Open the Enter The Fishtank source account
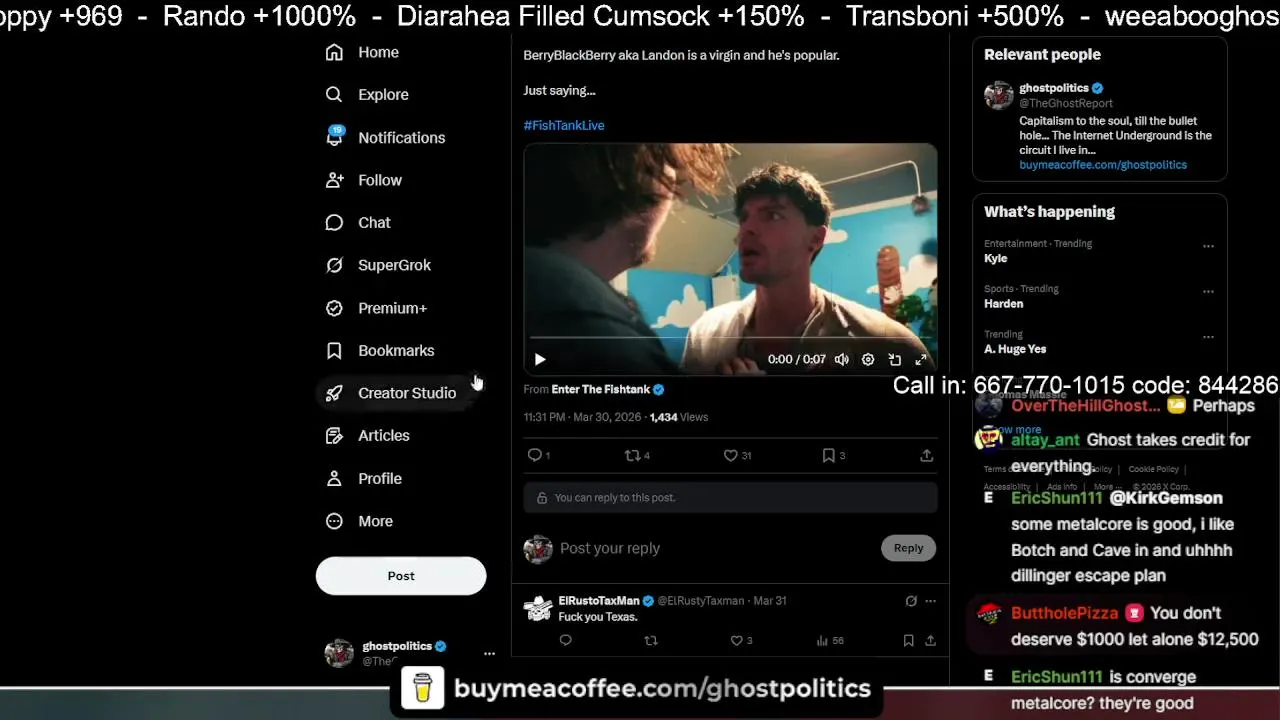The height and width of the screenshot is (720, 1280). (608, 389)
